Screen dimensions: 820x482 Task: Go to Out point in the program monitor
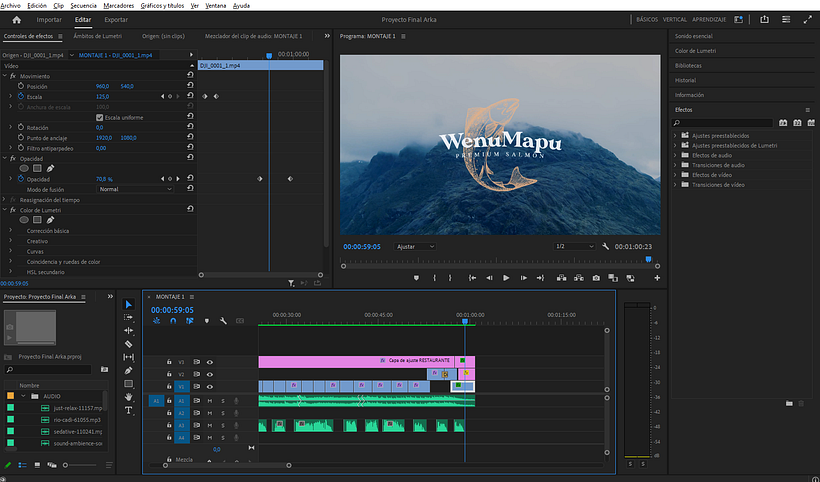coord(540,278)
